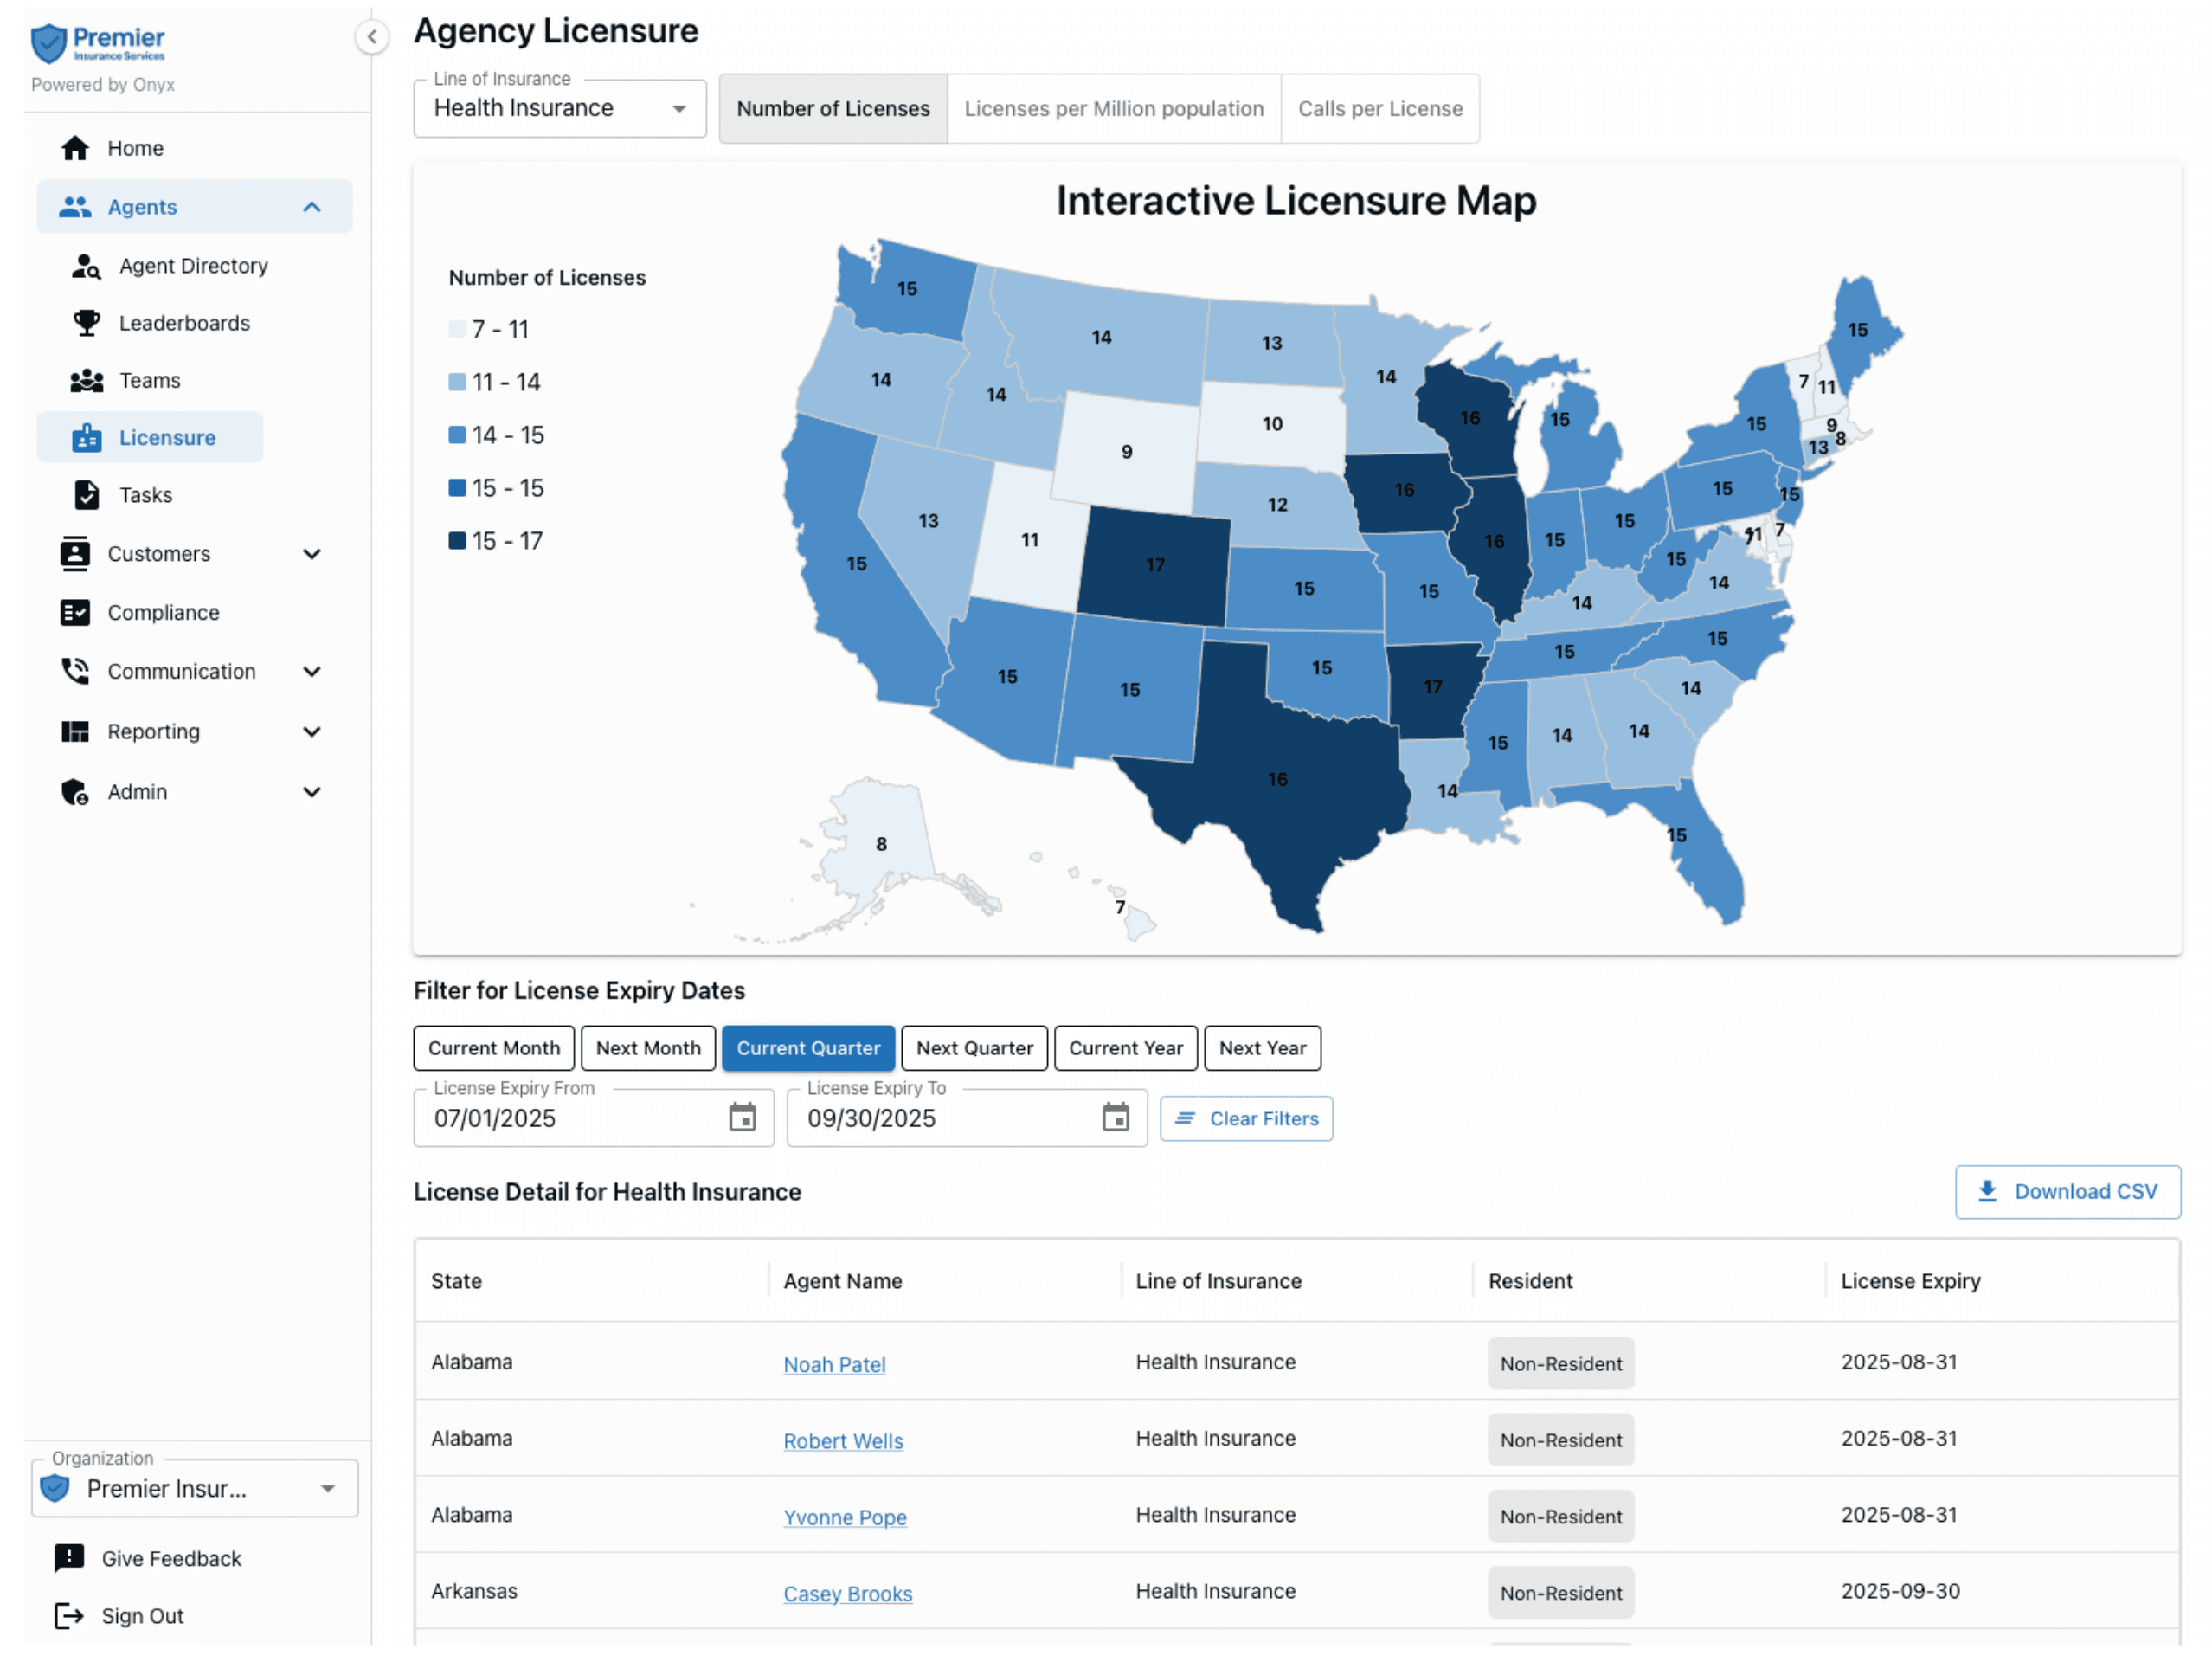
Task: Click Download CSV
Action: [x=2067, y=1191]
